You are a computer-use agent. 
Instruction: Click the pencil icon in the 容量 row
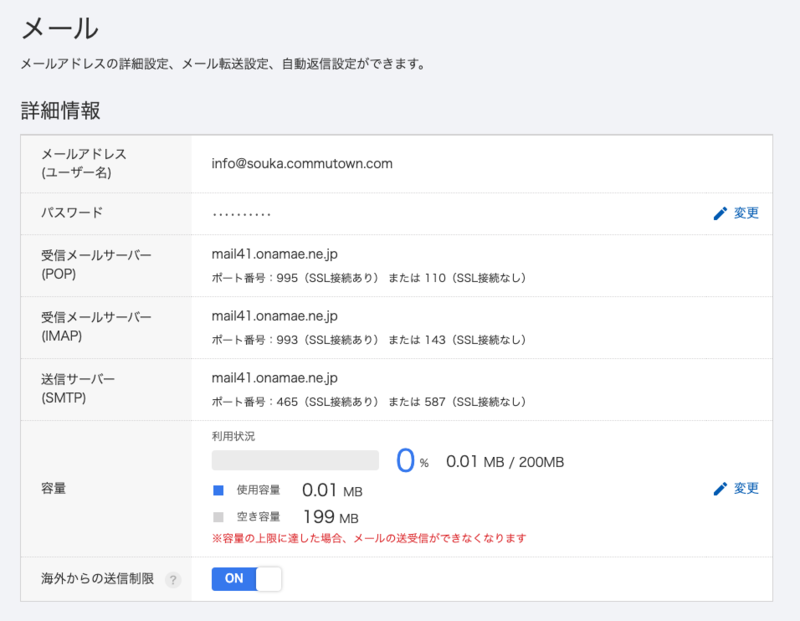click(x=720, y=489)
